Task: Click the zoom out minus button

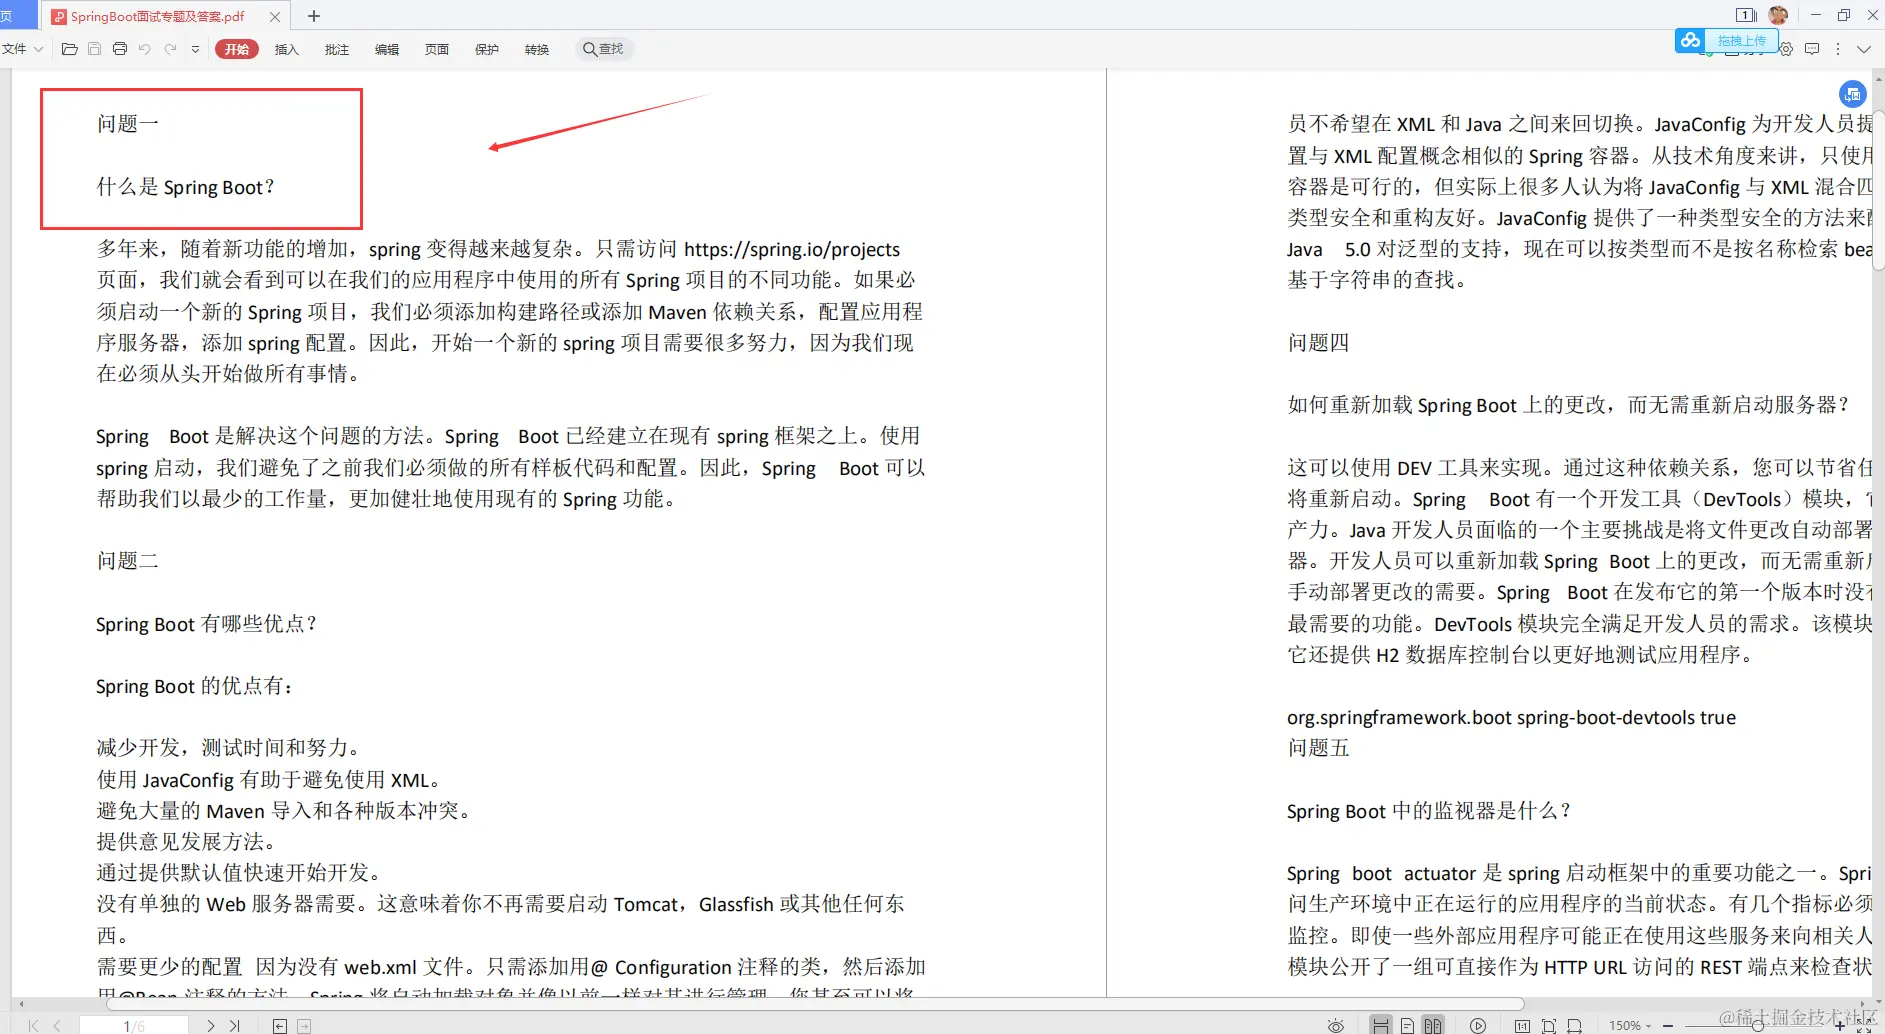Action: point(1668,1026)
